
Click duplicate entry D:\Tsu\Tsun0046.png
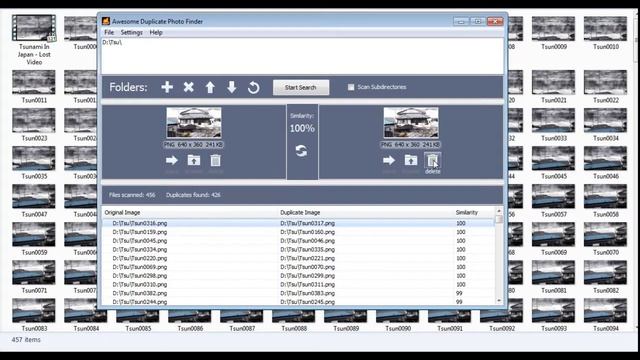pos(307,241)
